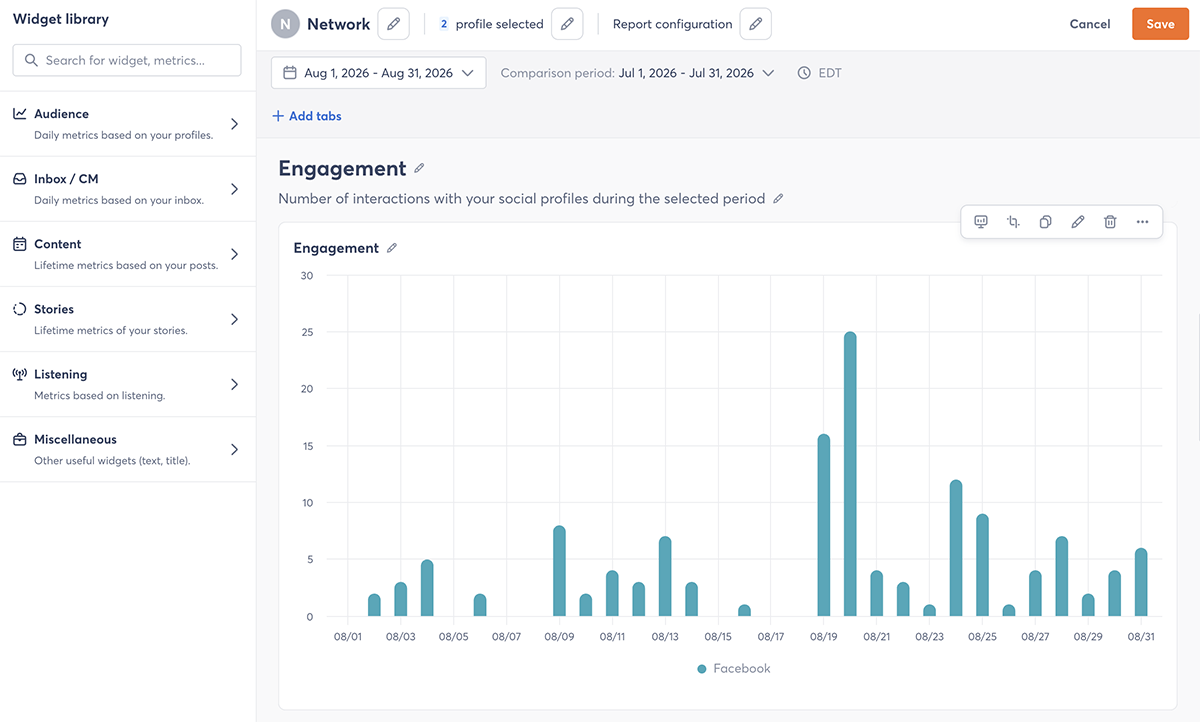
Task: Click the Network avatar N icon
Action: (285, 24)
